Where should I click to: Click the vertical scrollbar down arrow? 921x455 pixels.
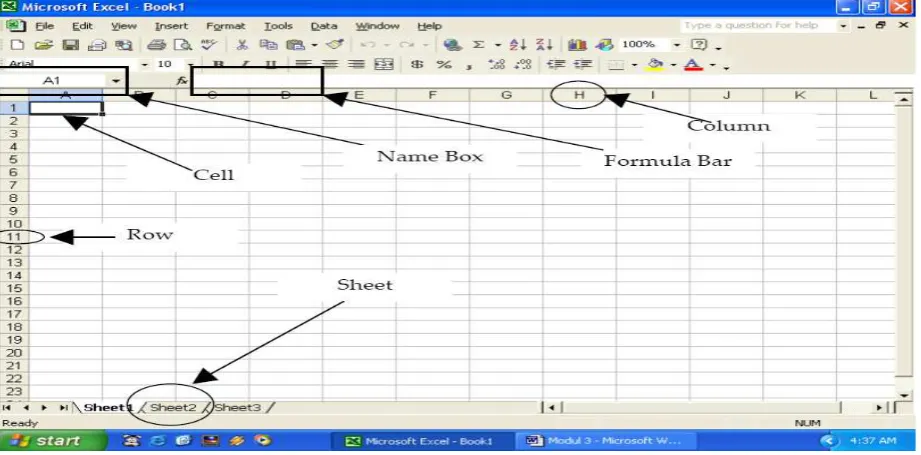click(x=904, y=396)
